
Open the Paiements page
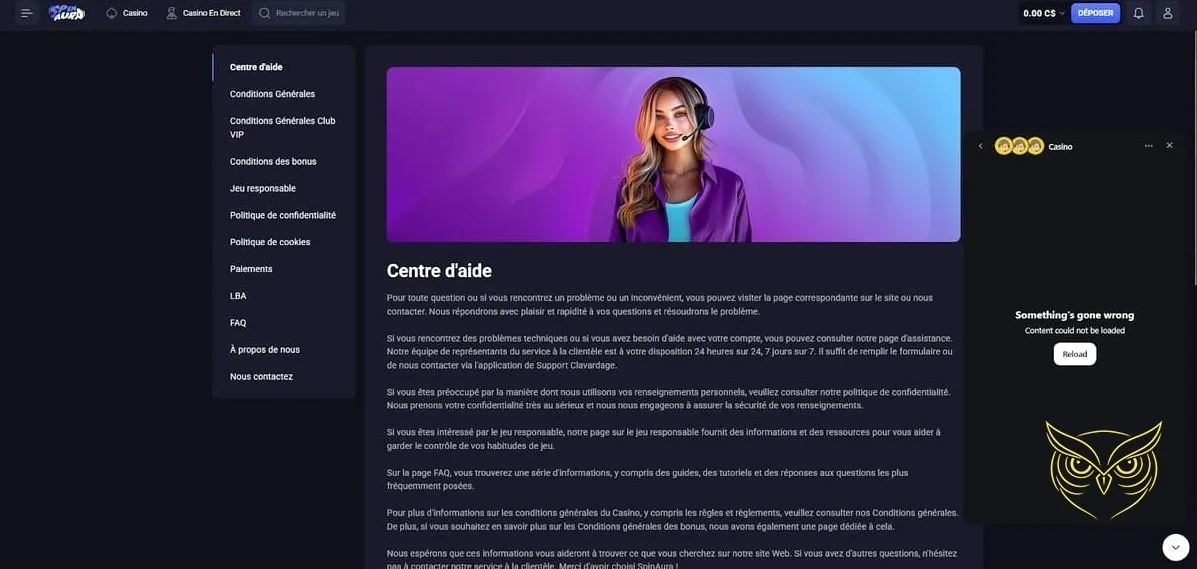pyautogui.click(x=251, y=269)
